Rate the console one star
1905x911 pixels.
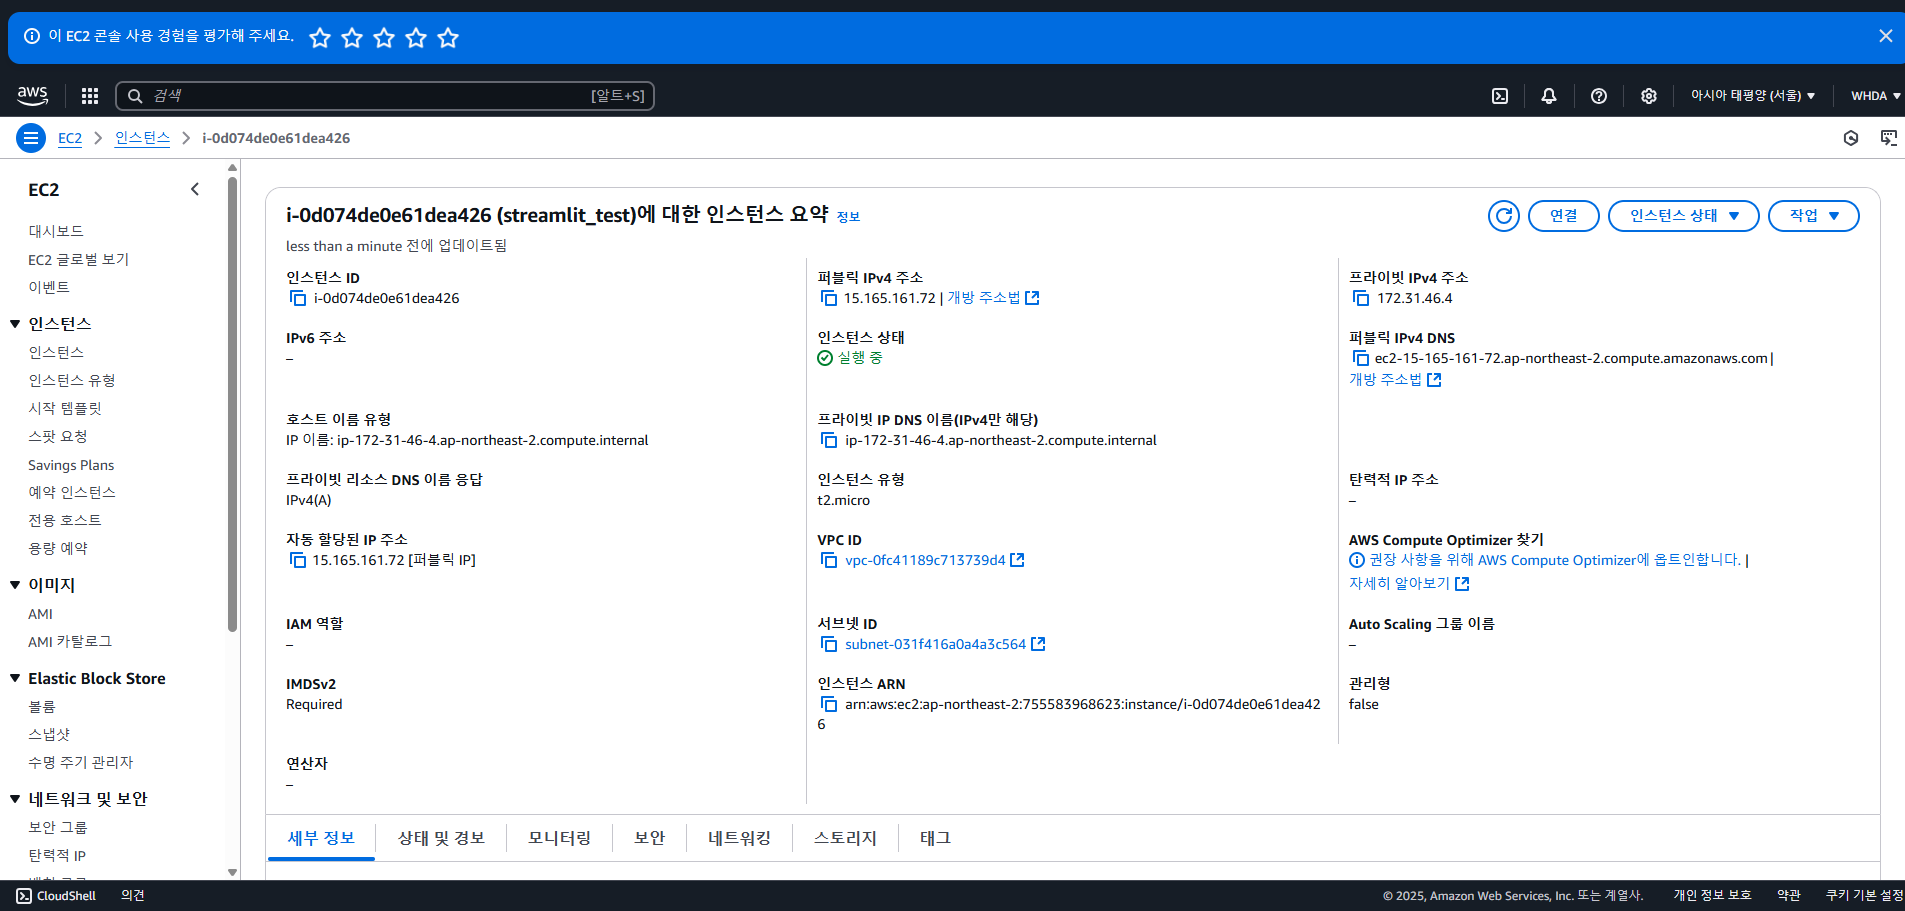pos(320,38)
